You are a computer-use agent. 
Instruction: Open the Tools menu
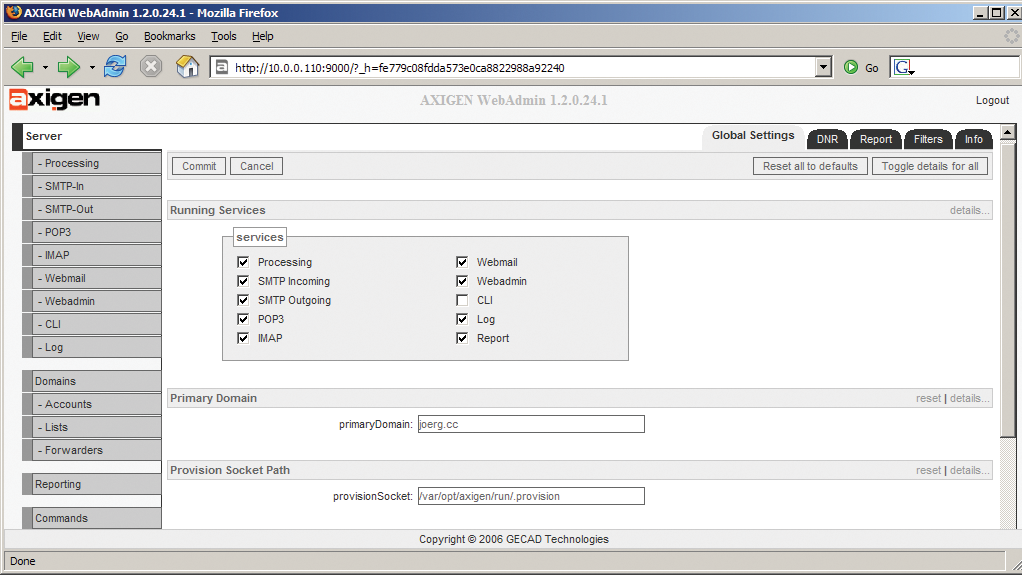coord(224,36)
